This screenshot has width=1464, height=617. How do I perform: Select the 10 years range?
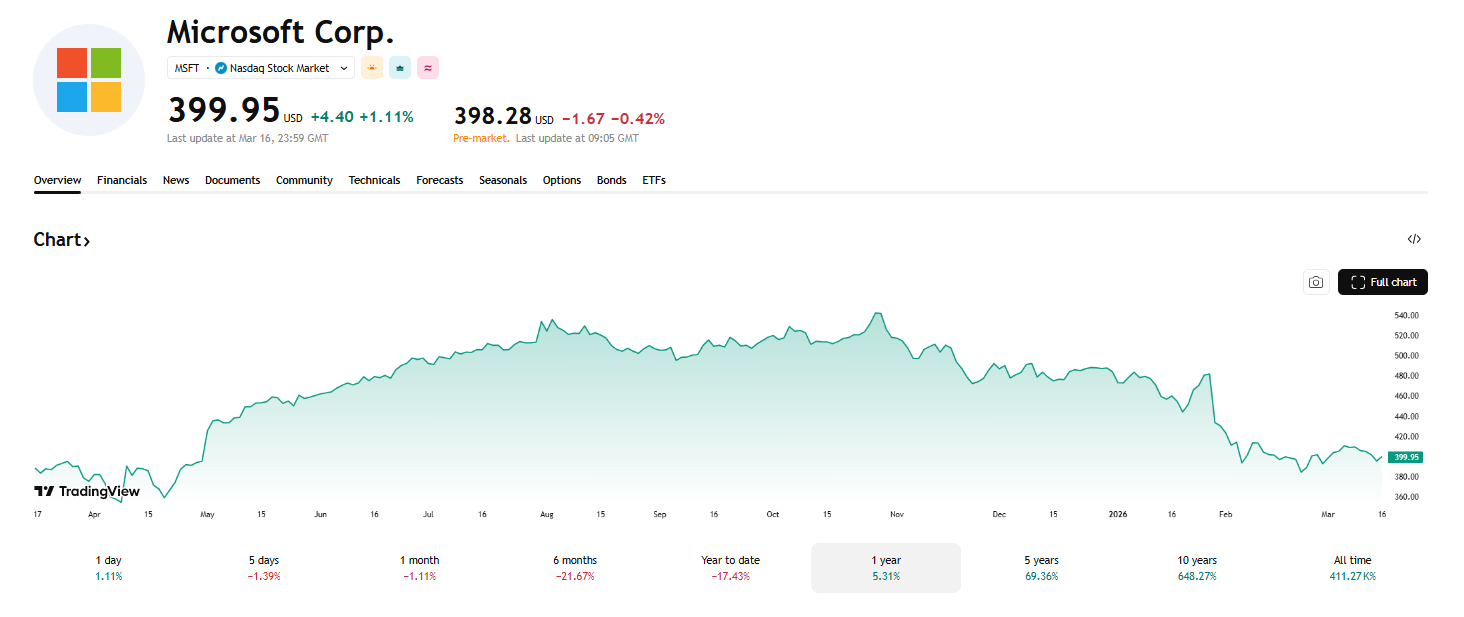(x=1197, y=568)
